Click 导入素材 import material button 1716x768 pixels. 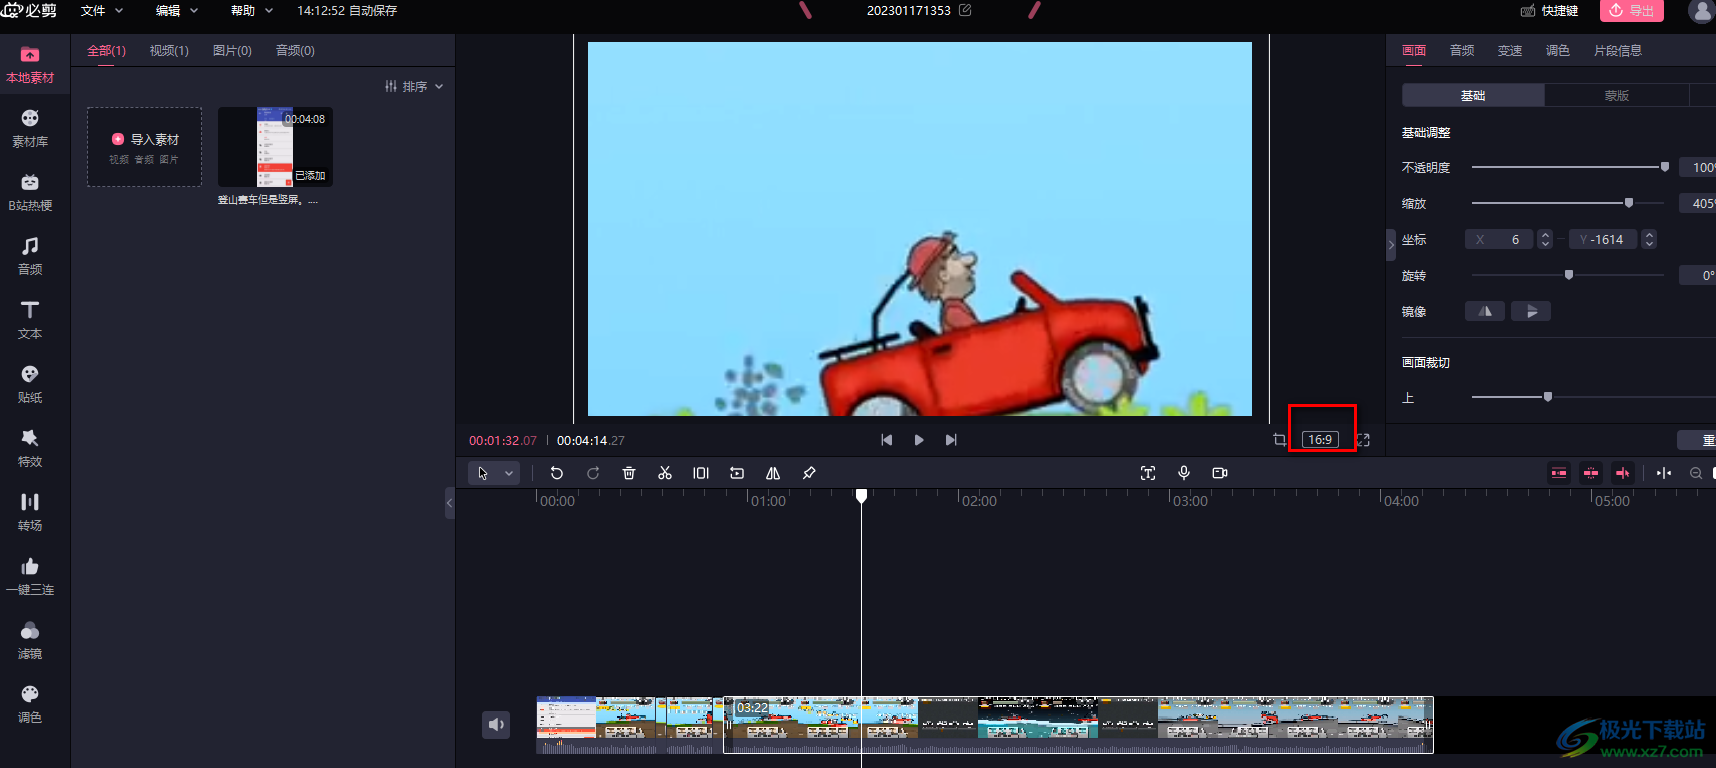pyautogui.click(x=145, y=147)
